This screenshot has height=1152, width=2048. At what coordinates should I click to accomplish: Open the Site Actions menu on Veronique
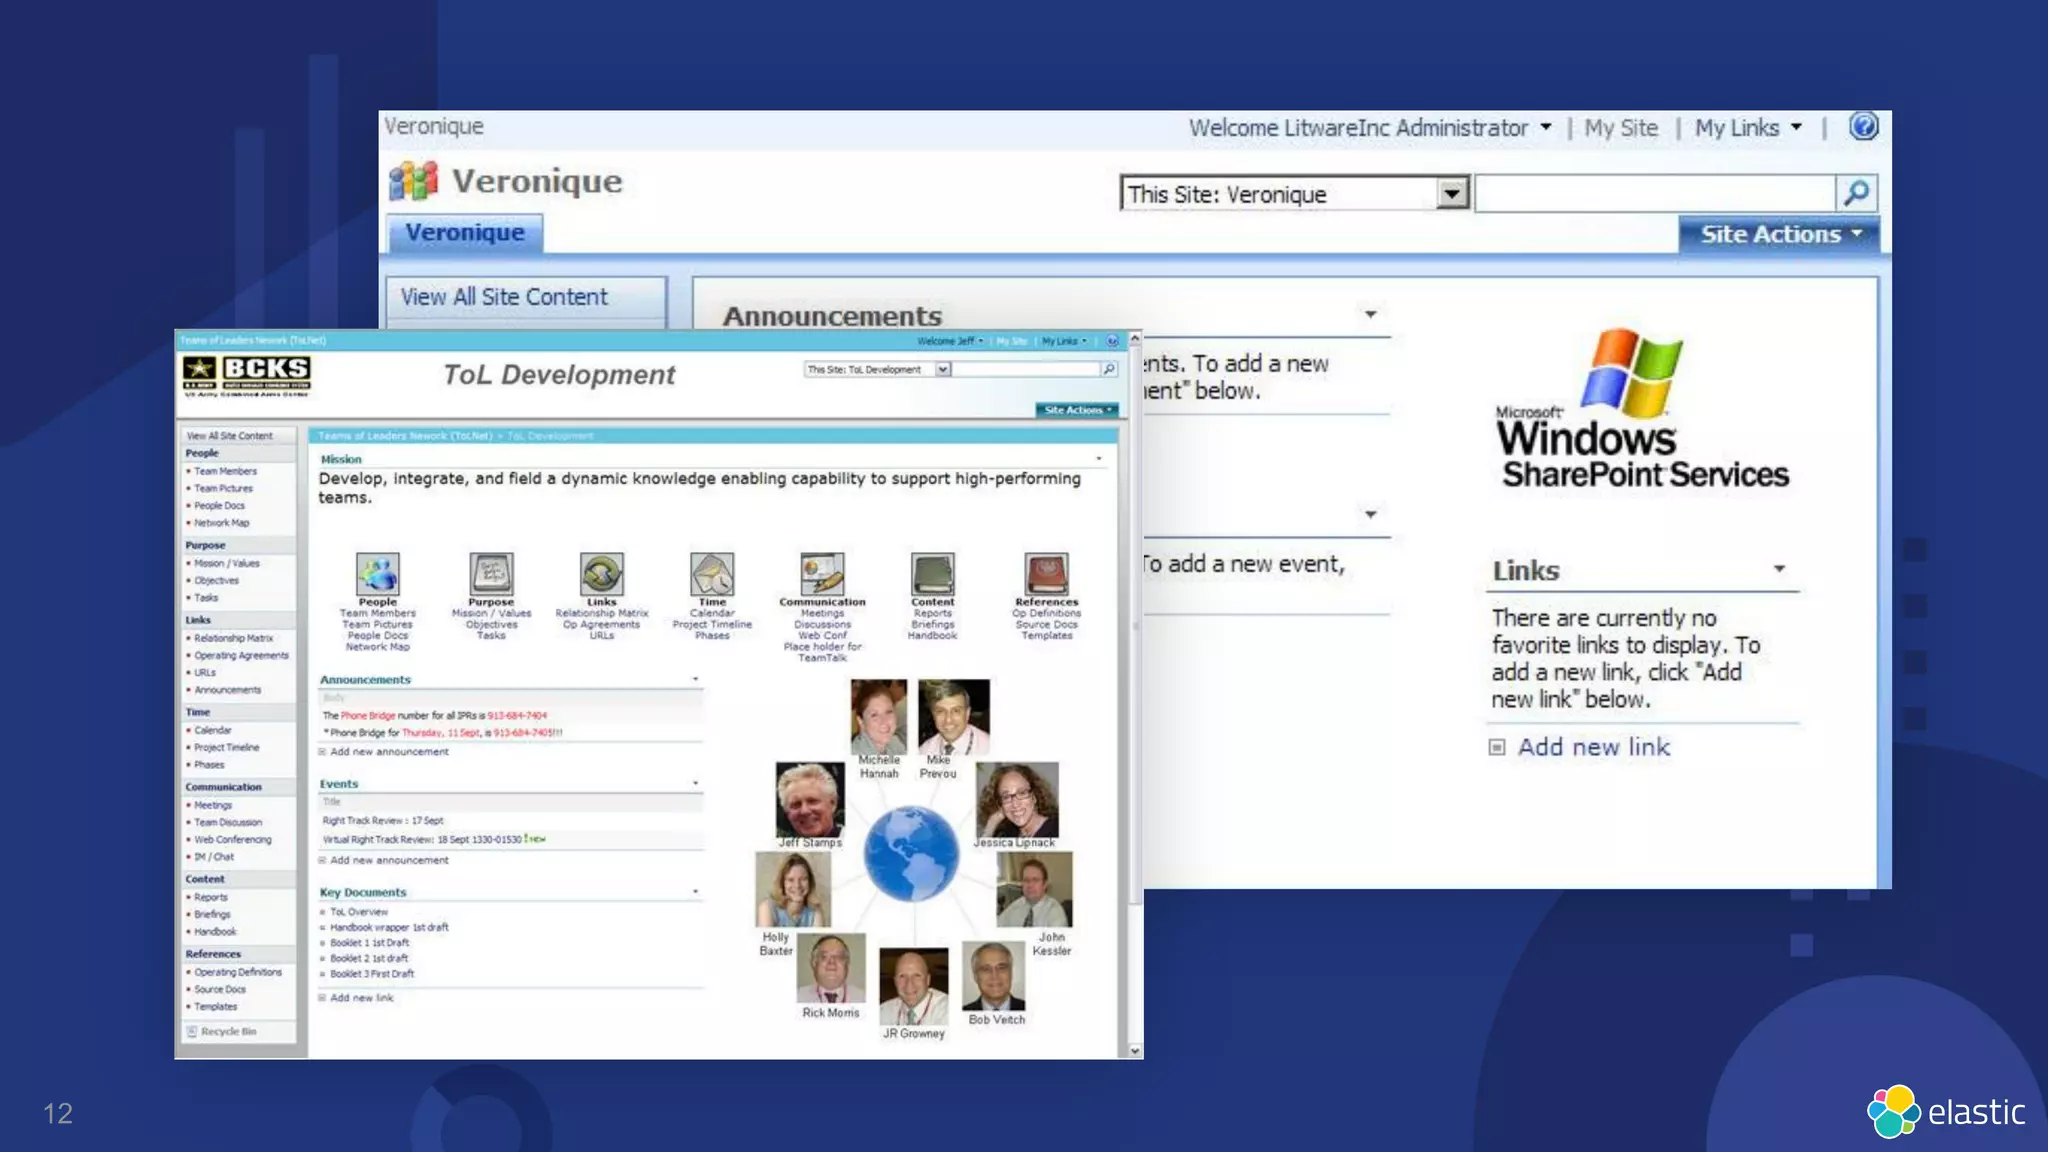pyautogui.click(x=1779, y=234)
